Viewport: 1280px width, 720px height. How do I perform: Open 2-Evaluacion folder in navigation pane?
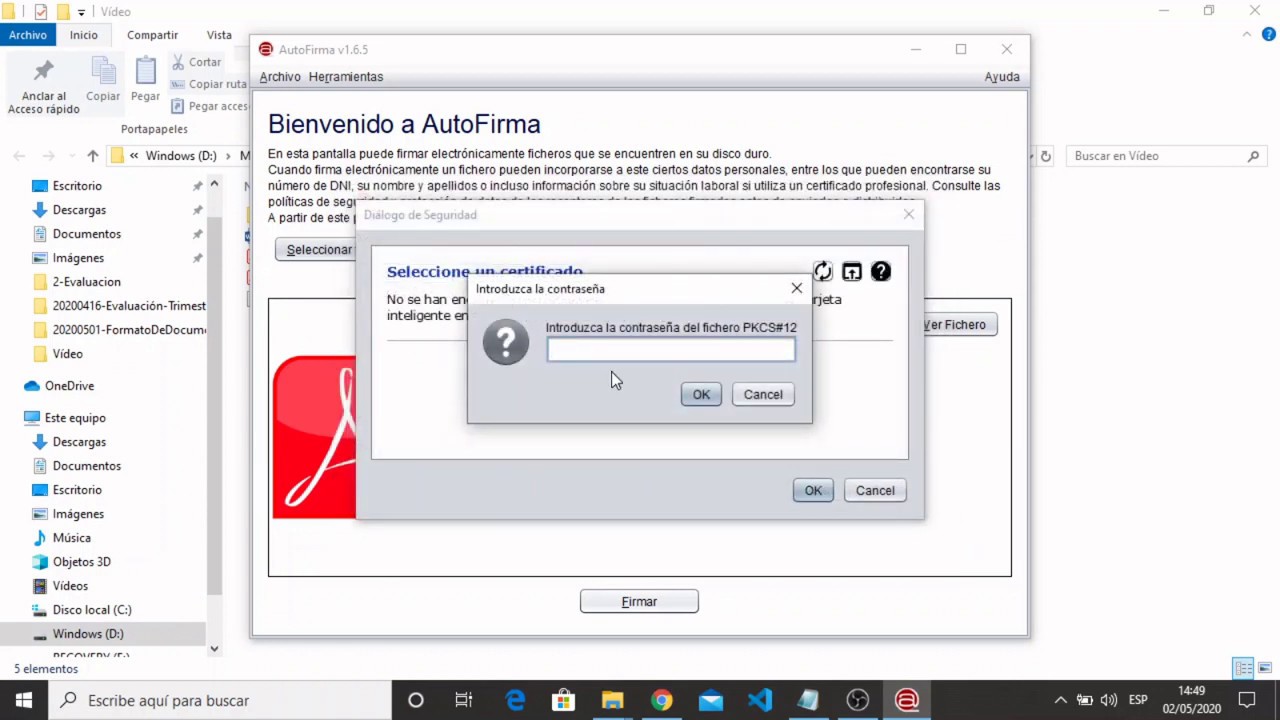click(x=87, y=282)
